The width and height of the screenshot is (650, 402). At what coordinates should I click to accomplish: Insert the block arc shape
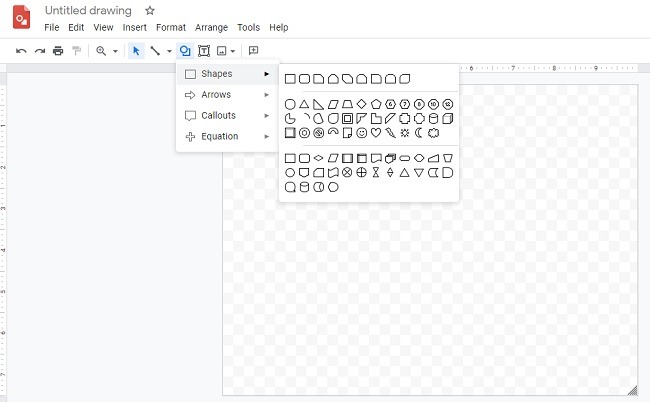click(333, 132)
